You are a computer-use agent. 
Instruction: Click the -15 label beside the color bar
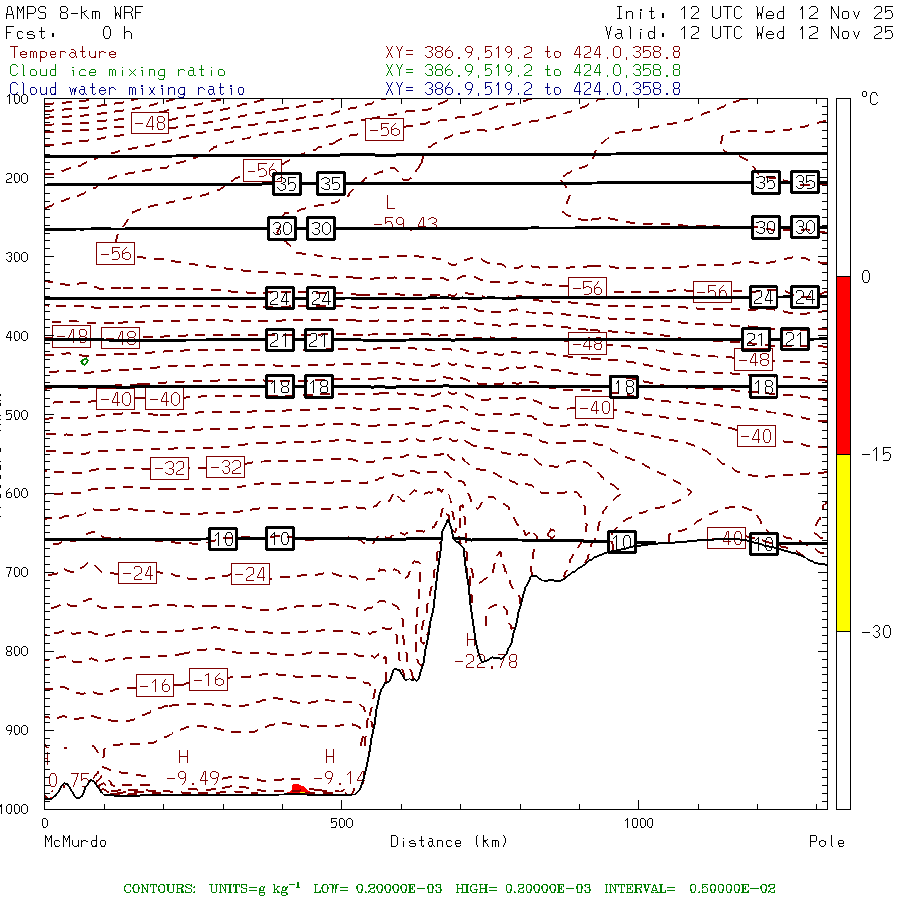[877, 455]
